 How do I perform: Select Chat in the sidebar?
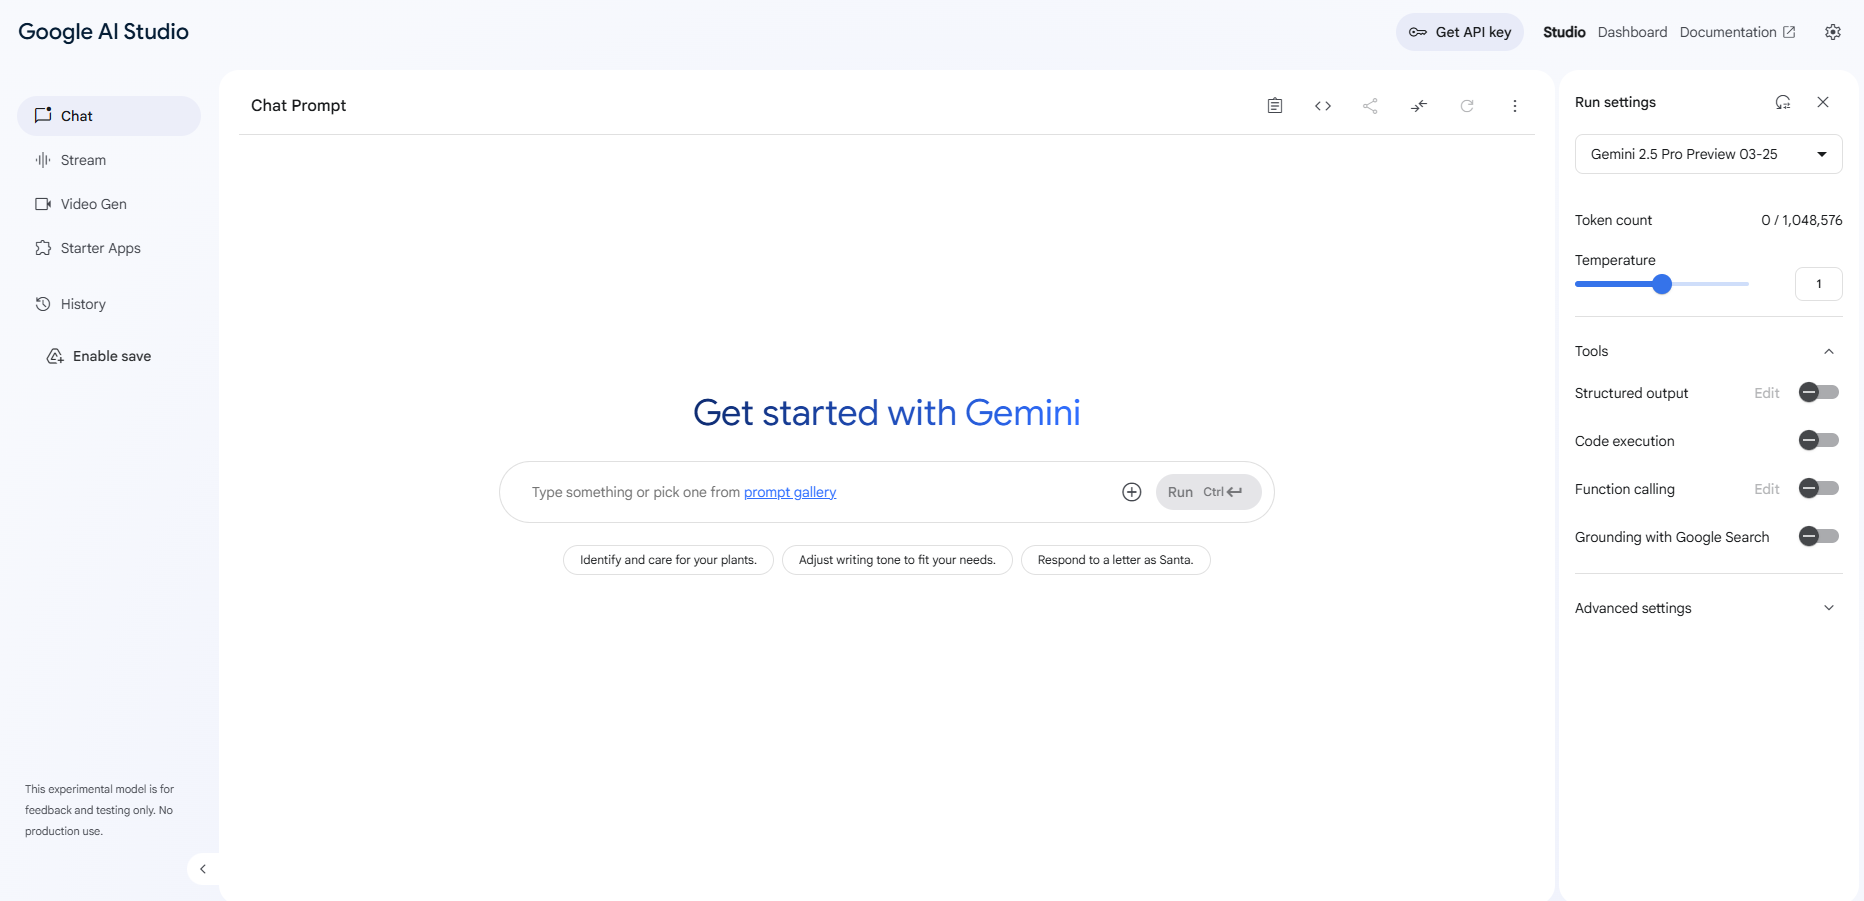click(109, 116)
